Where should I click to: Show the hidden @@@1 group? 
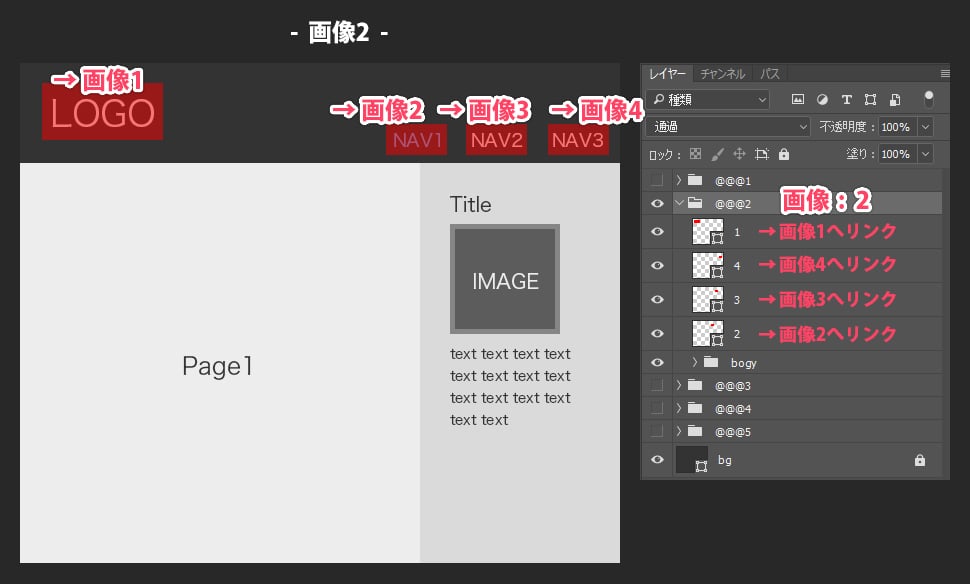(657, 181)
